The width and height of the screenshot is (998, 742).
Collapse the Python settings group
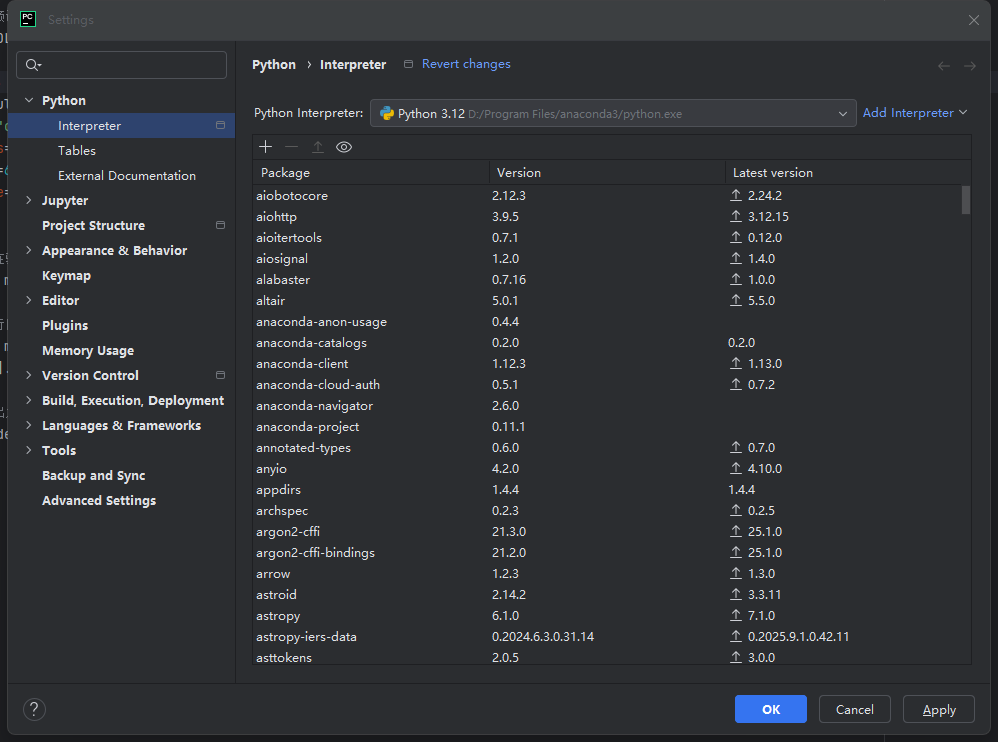point(29,100)
